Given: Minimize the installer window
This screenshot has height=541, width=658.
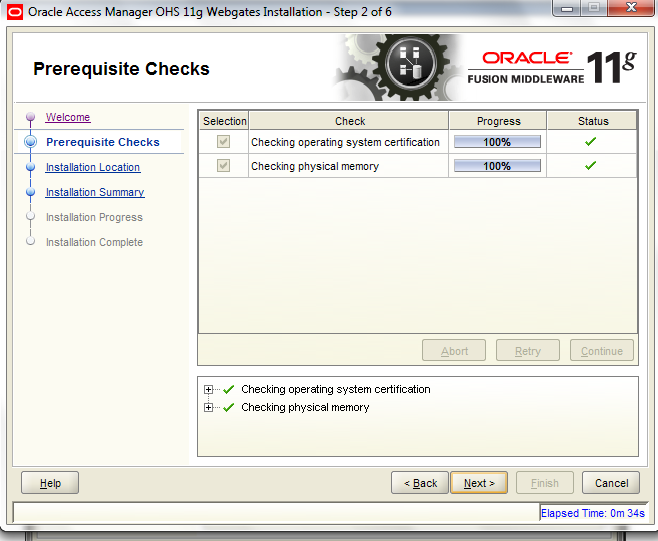Looking at the screenshot, I should coord(567,8).
